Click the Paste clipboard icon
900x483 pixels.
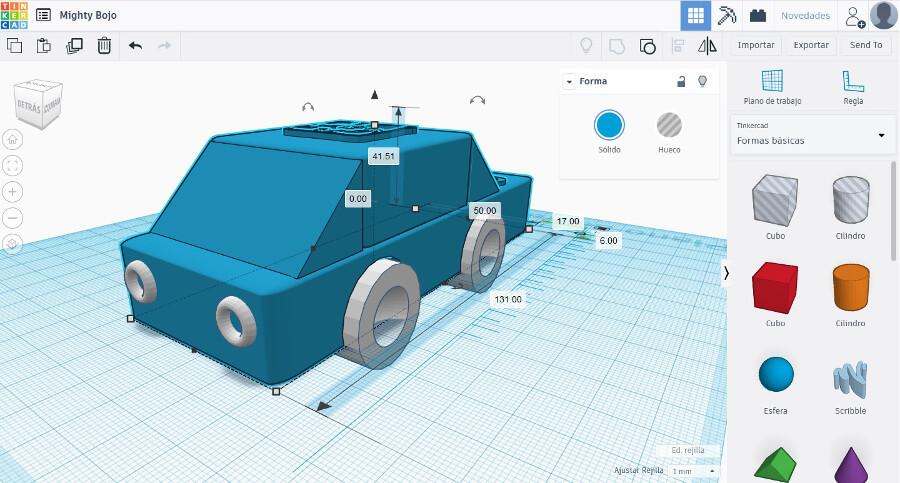click(44, 45)
